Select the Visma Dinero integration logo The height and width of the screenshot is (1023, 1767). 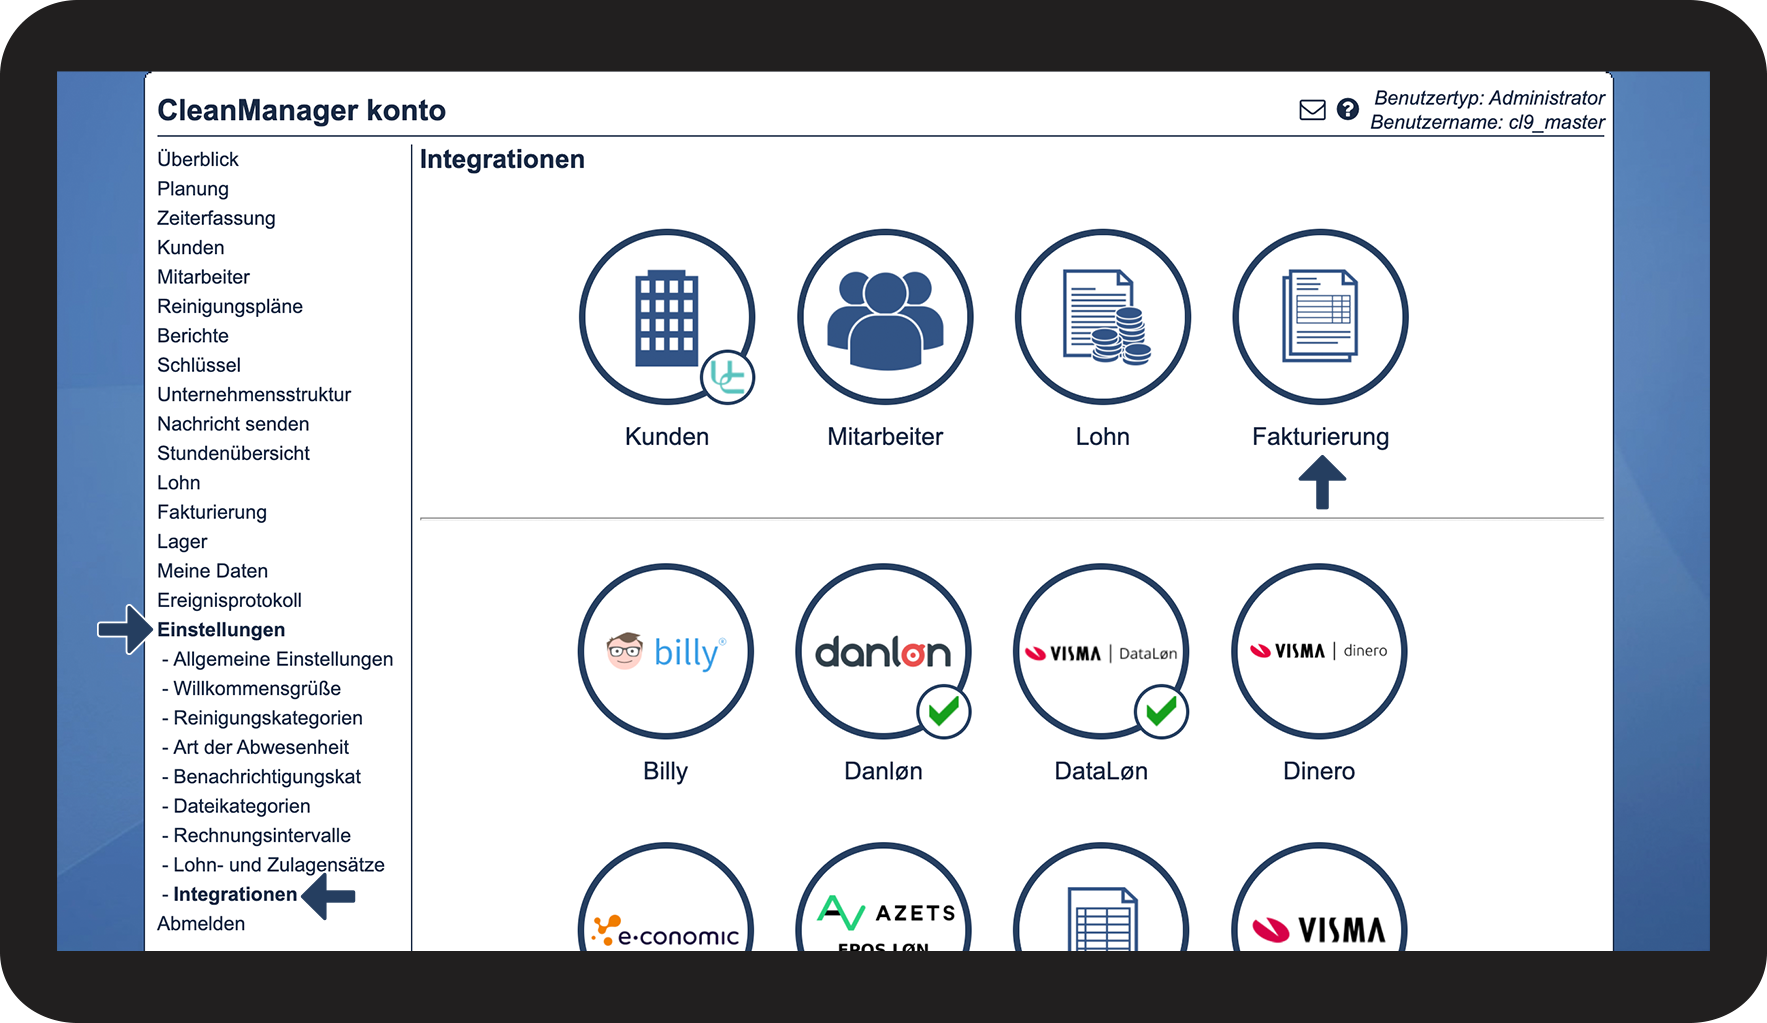pyautogui.click(x=1320, y=651)
